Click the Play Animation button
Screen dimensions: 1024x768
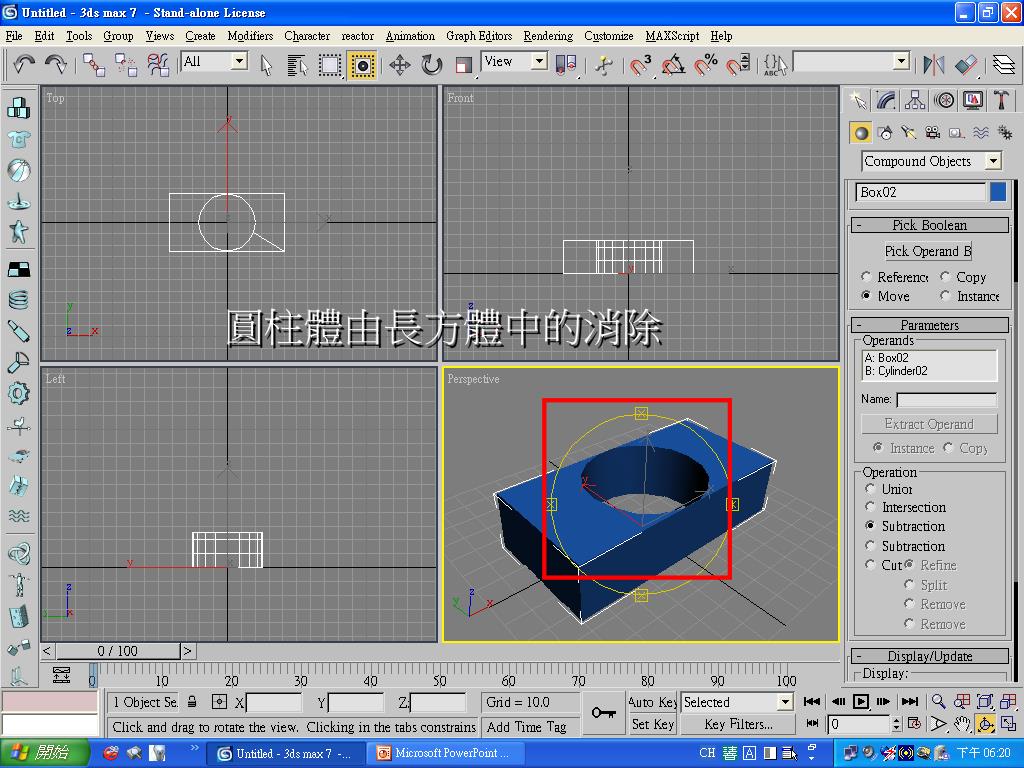tap(861, 701)
